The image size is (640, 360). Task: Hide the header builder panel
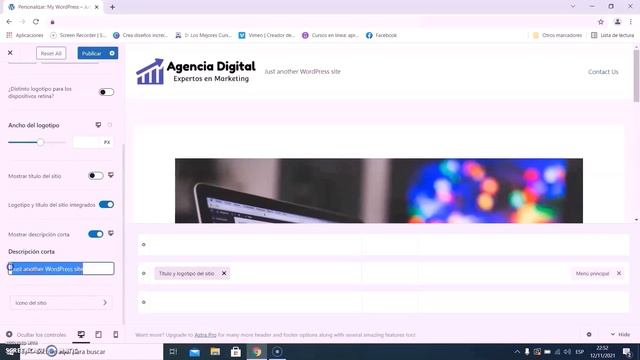click(x=620, y=334)
